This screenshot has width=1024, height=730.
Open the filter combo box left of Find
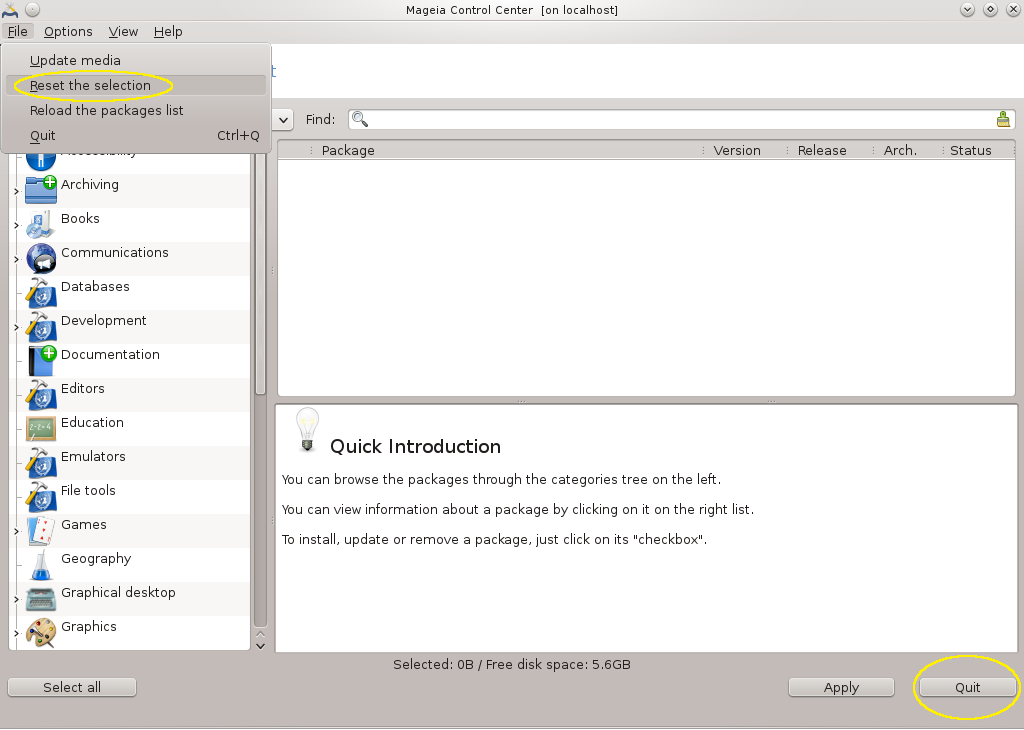point(283,119)
